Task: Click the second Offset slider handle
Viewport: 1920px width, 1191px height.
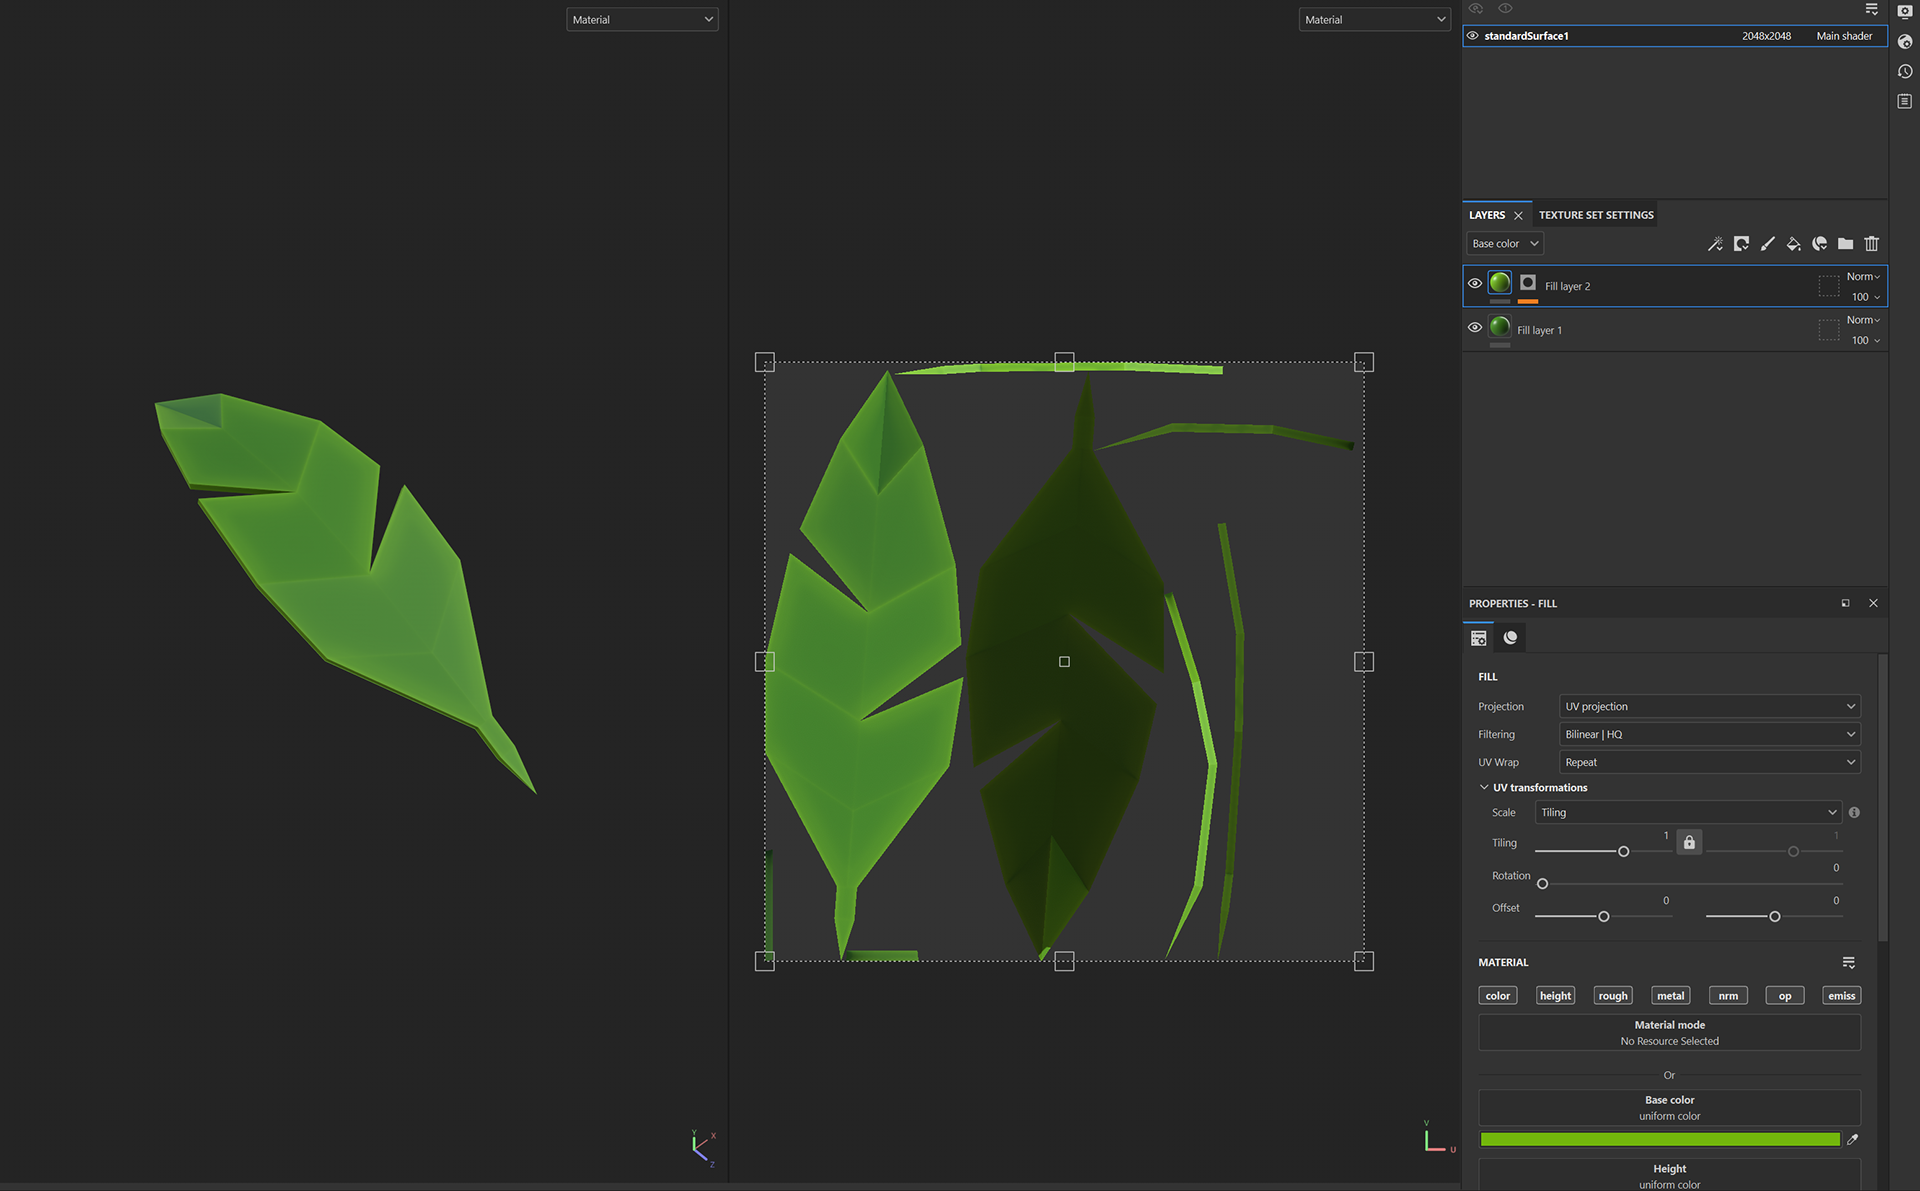Action: pos(1775,917)
